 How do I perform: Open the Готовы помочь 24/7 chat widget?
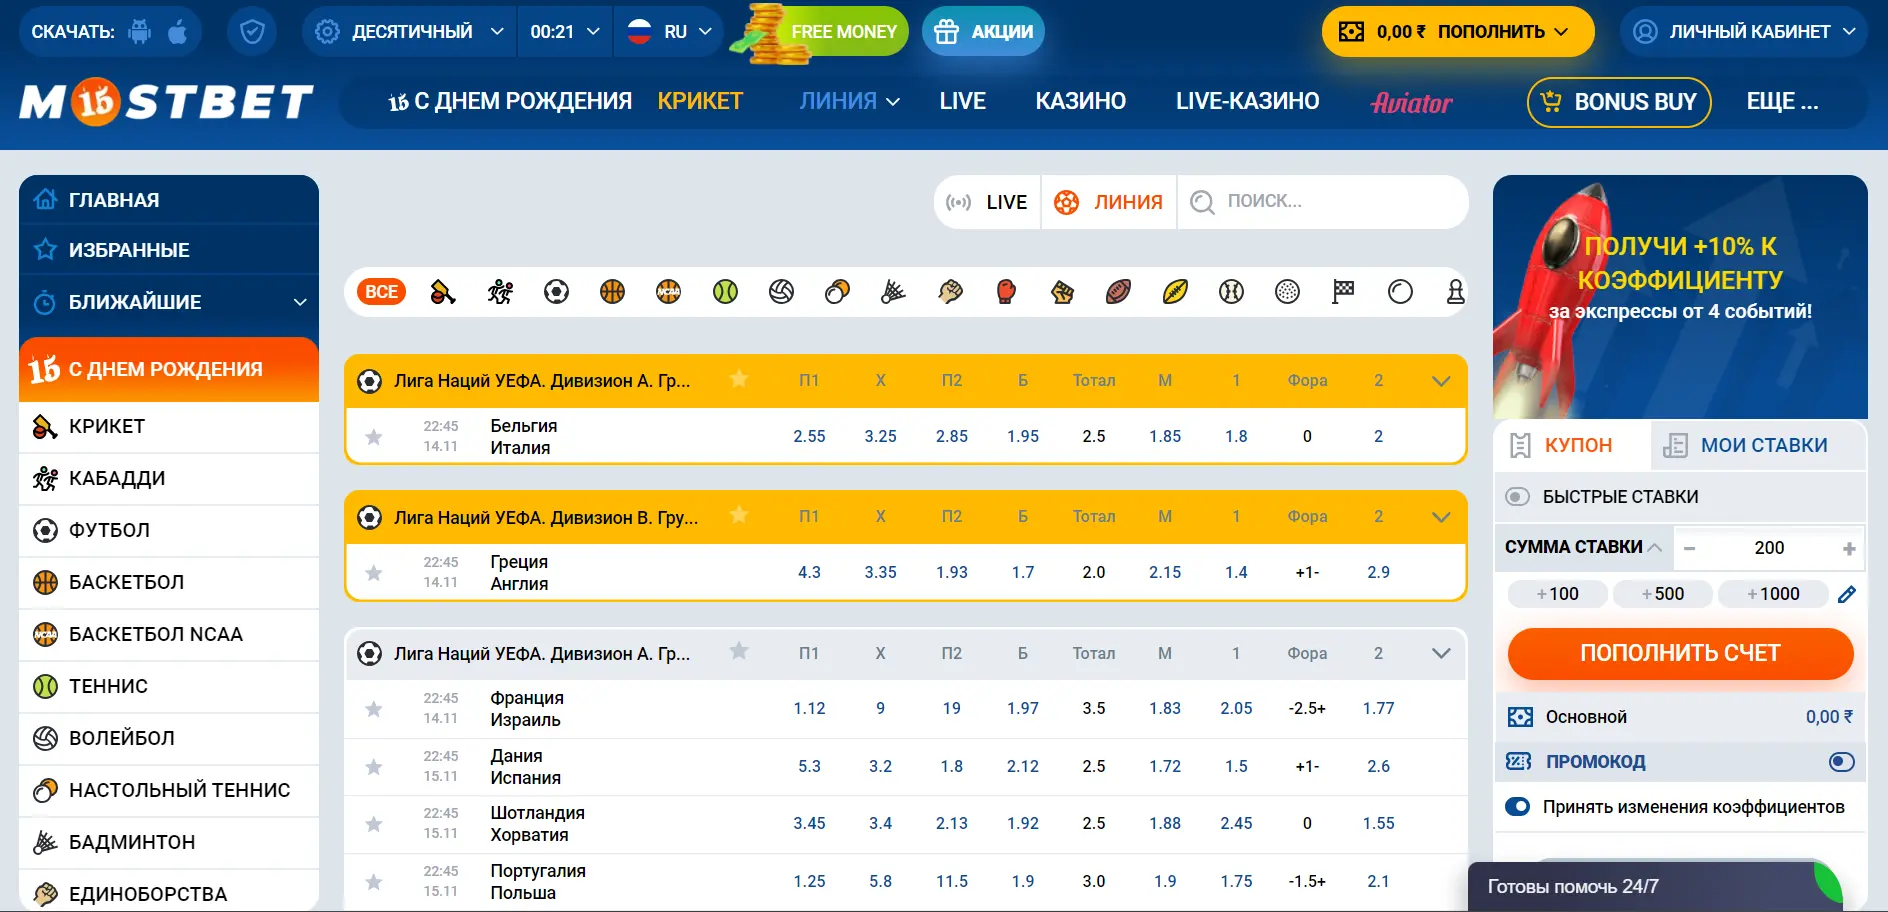pyautogui.click(x=1655, y=886)
